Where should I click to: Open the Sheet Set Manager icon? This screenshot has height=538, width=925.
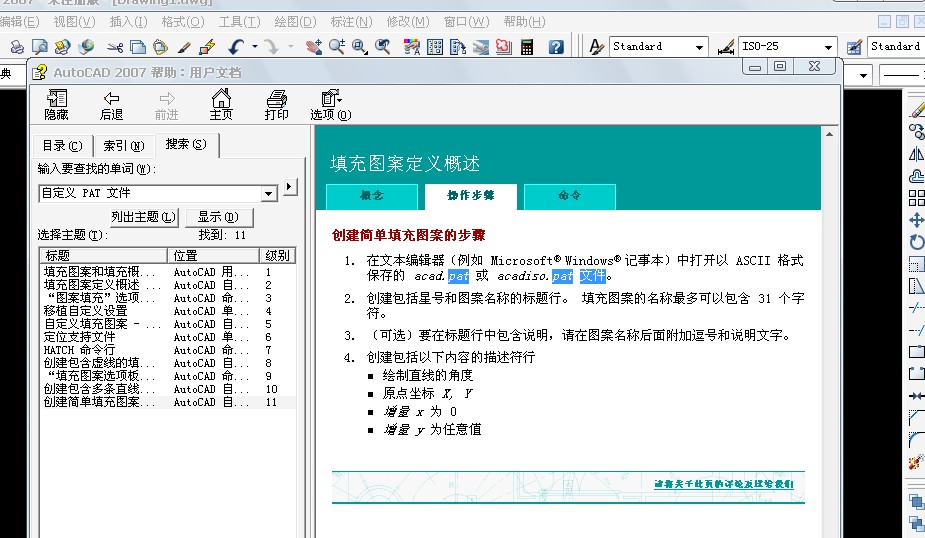[481, 47]
